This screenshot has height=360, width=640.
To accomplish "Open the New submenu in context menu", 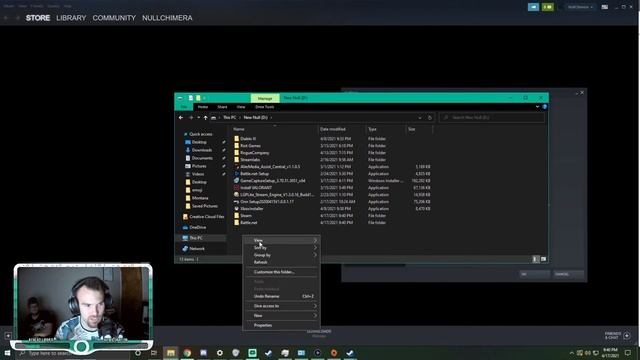I will click(281, 316).
